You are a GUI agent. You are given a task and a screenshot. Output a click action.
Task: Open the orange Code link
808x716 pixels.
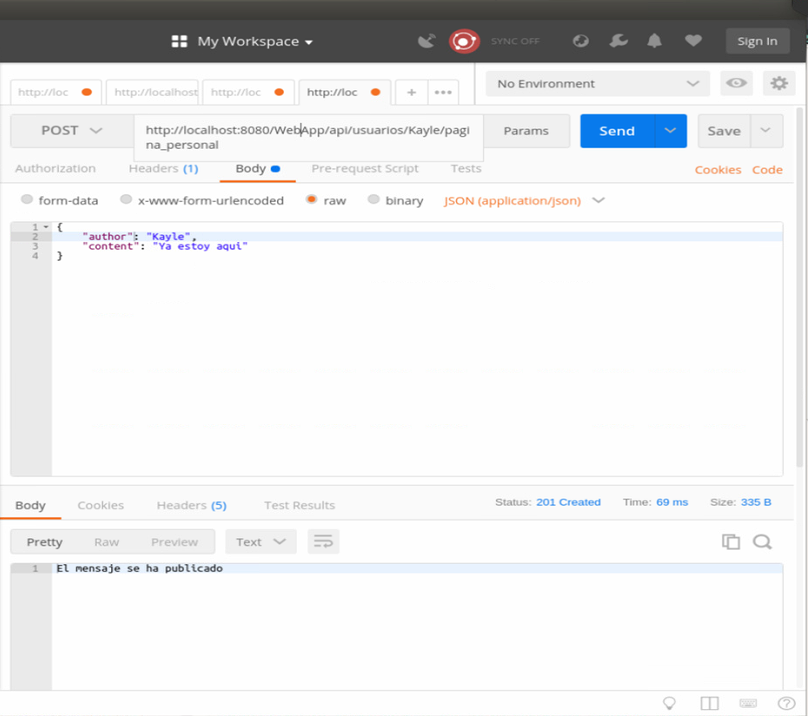[767, 170]
